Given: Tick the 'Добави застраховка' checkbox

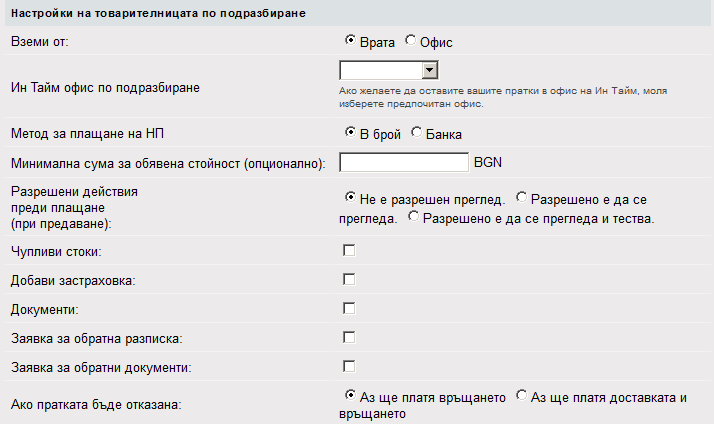Looking at the screenshot, I should click(x=350, y=279).
